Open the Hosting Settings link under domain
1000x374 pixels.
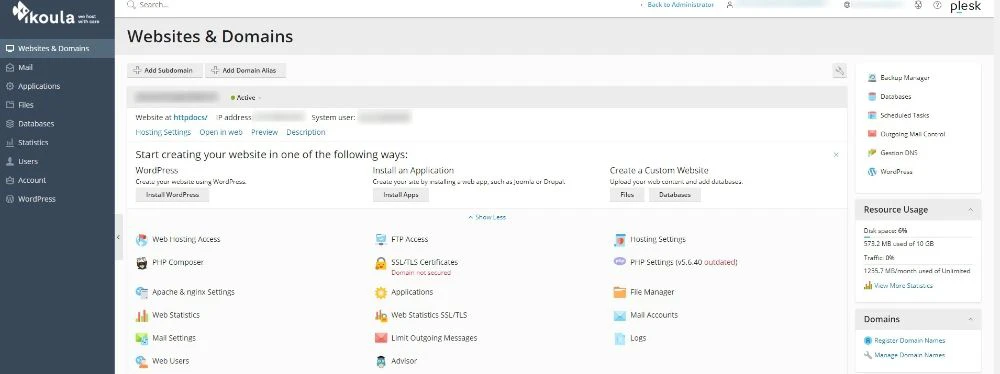163,132
